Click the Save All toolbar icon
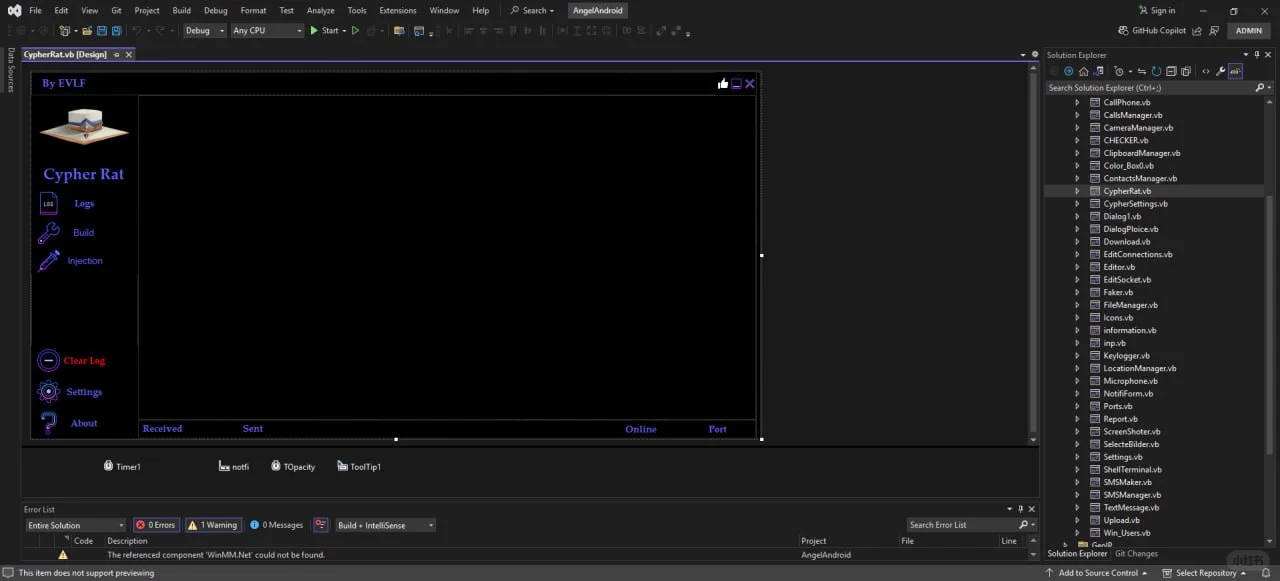This screenshot has height=581, width=1280. point(116,31)
